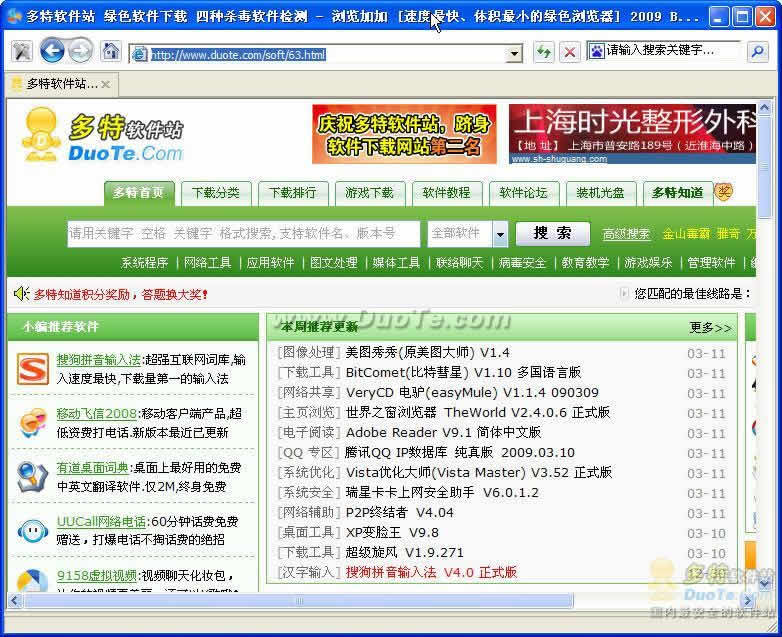Click 更多>> in 本周推荐更新
The width and height of the screenshot is (782, 637).
click(710, 328)
